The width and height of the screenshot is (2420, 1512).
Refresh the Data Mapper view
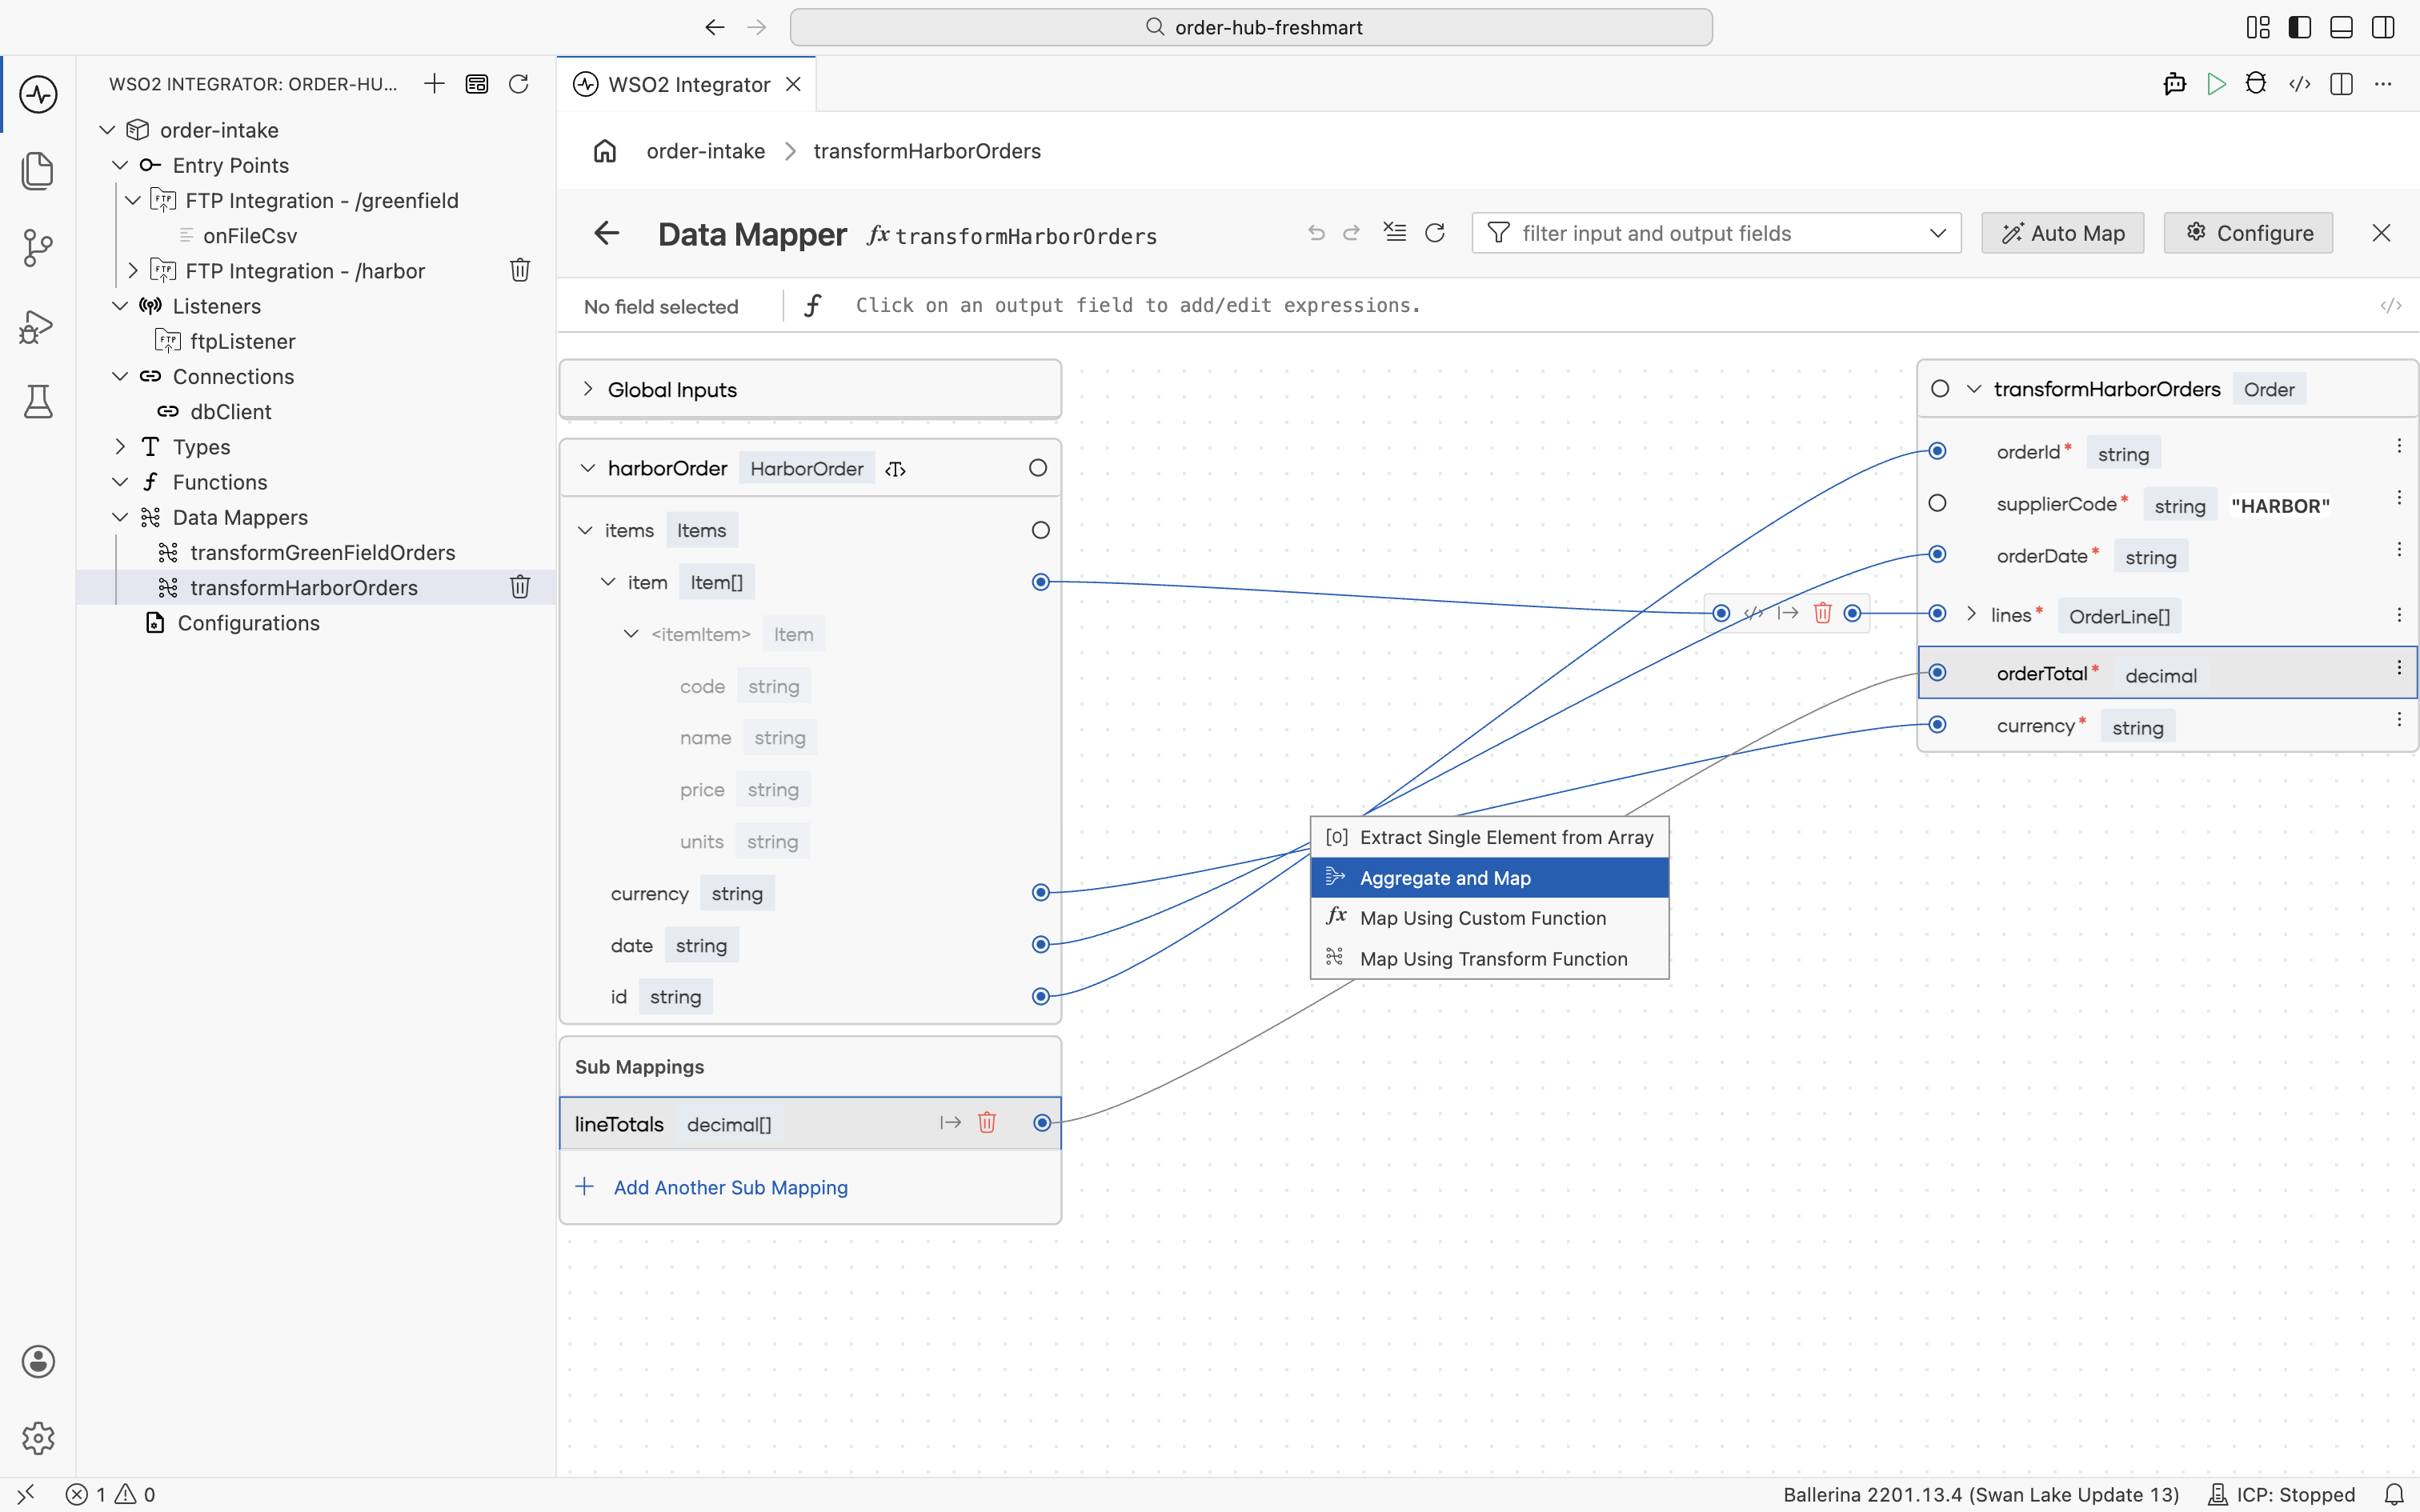[x=1435, y=233]
